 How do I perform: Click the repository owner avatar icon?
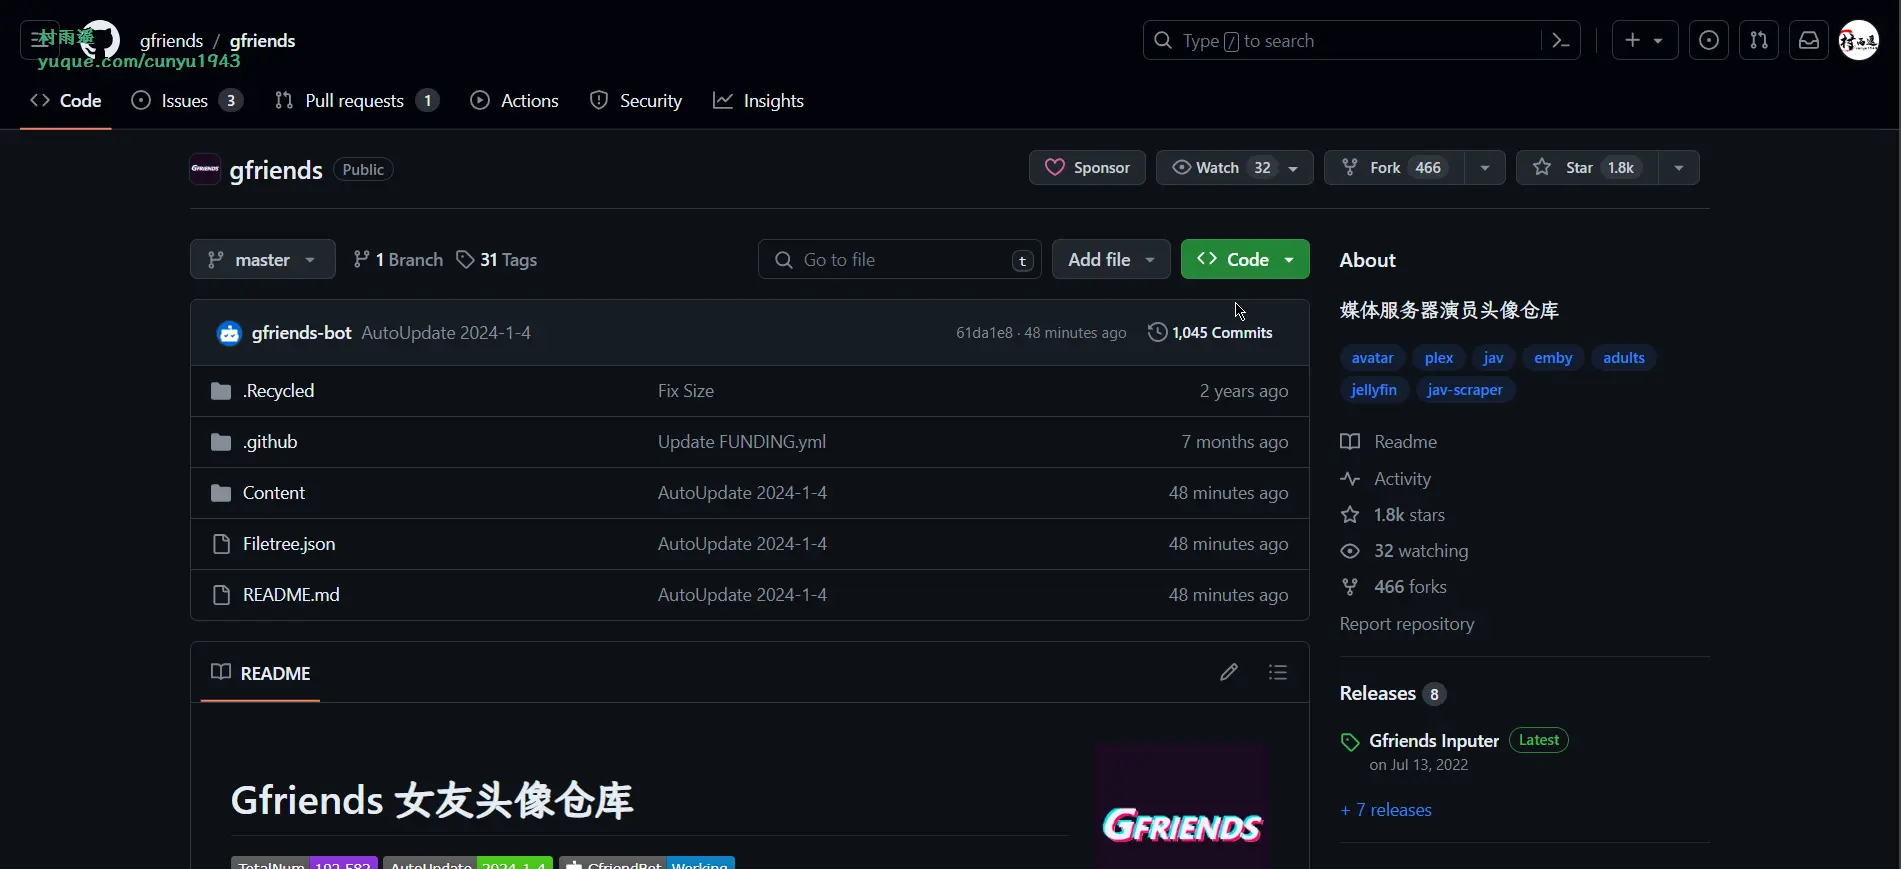[205, 169]
